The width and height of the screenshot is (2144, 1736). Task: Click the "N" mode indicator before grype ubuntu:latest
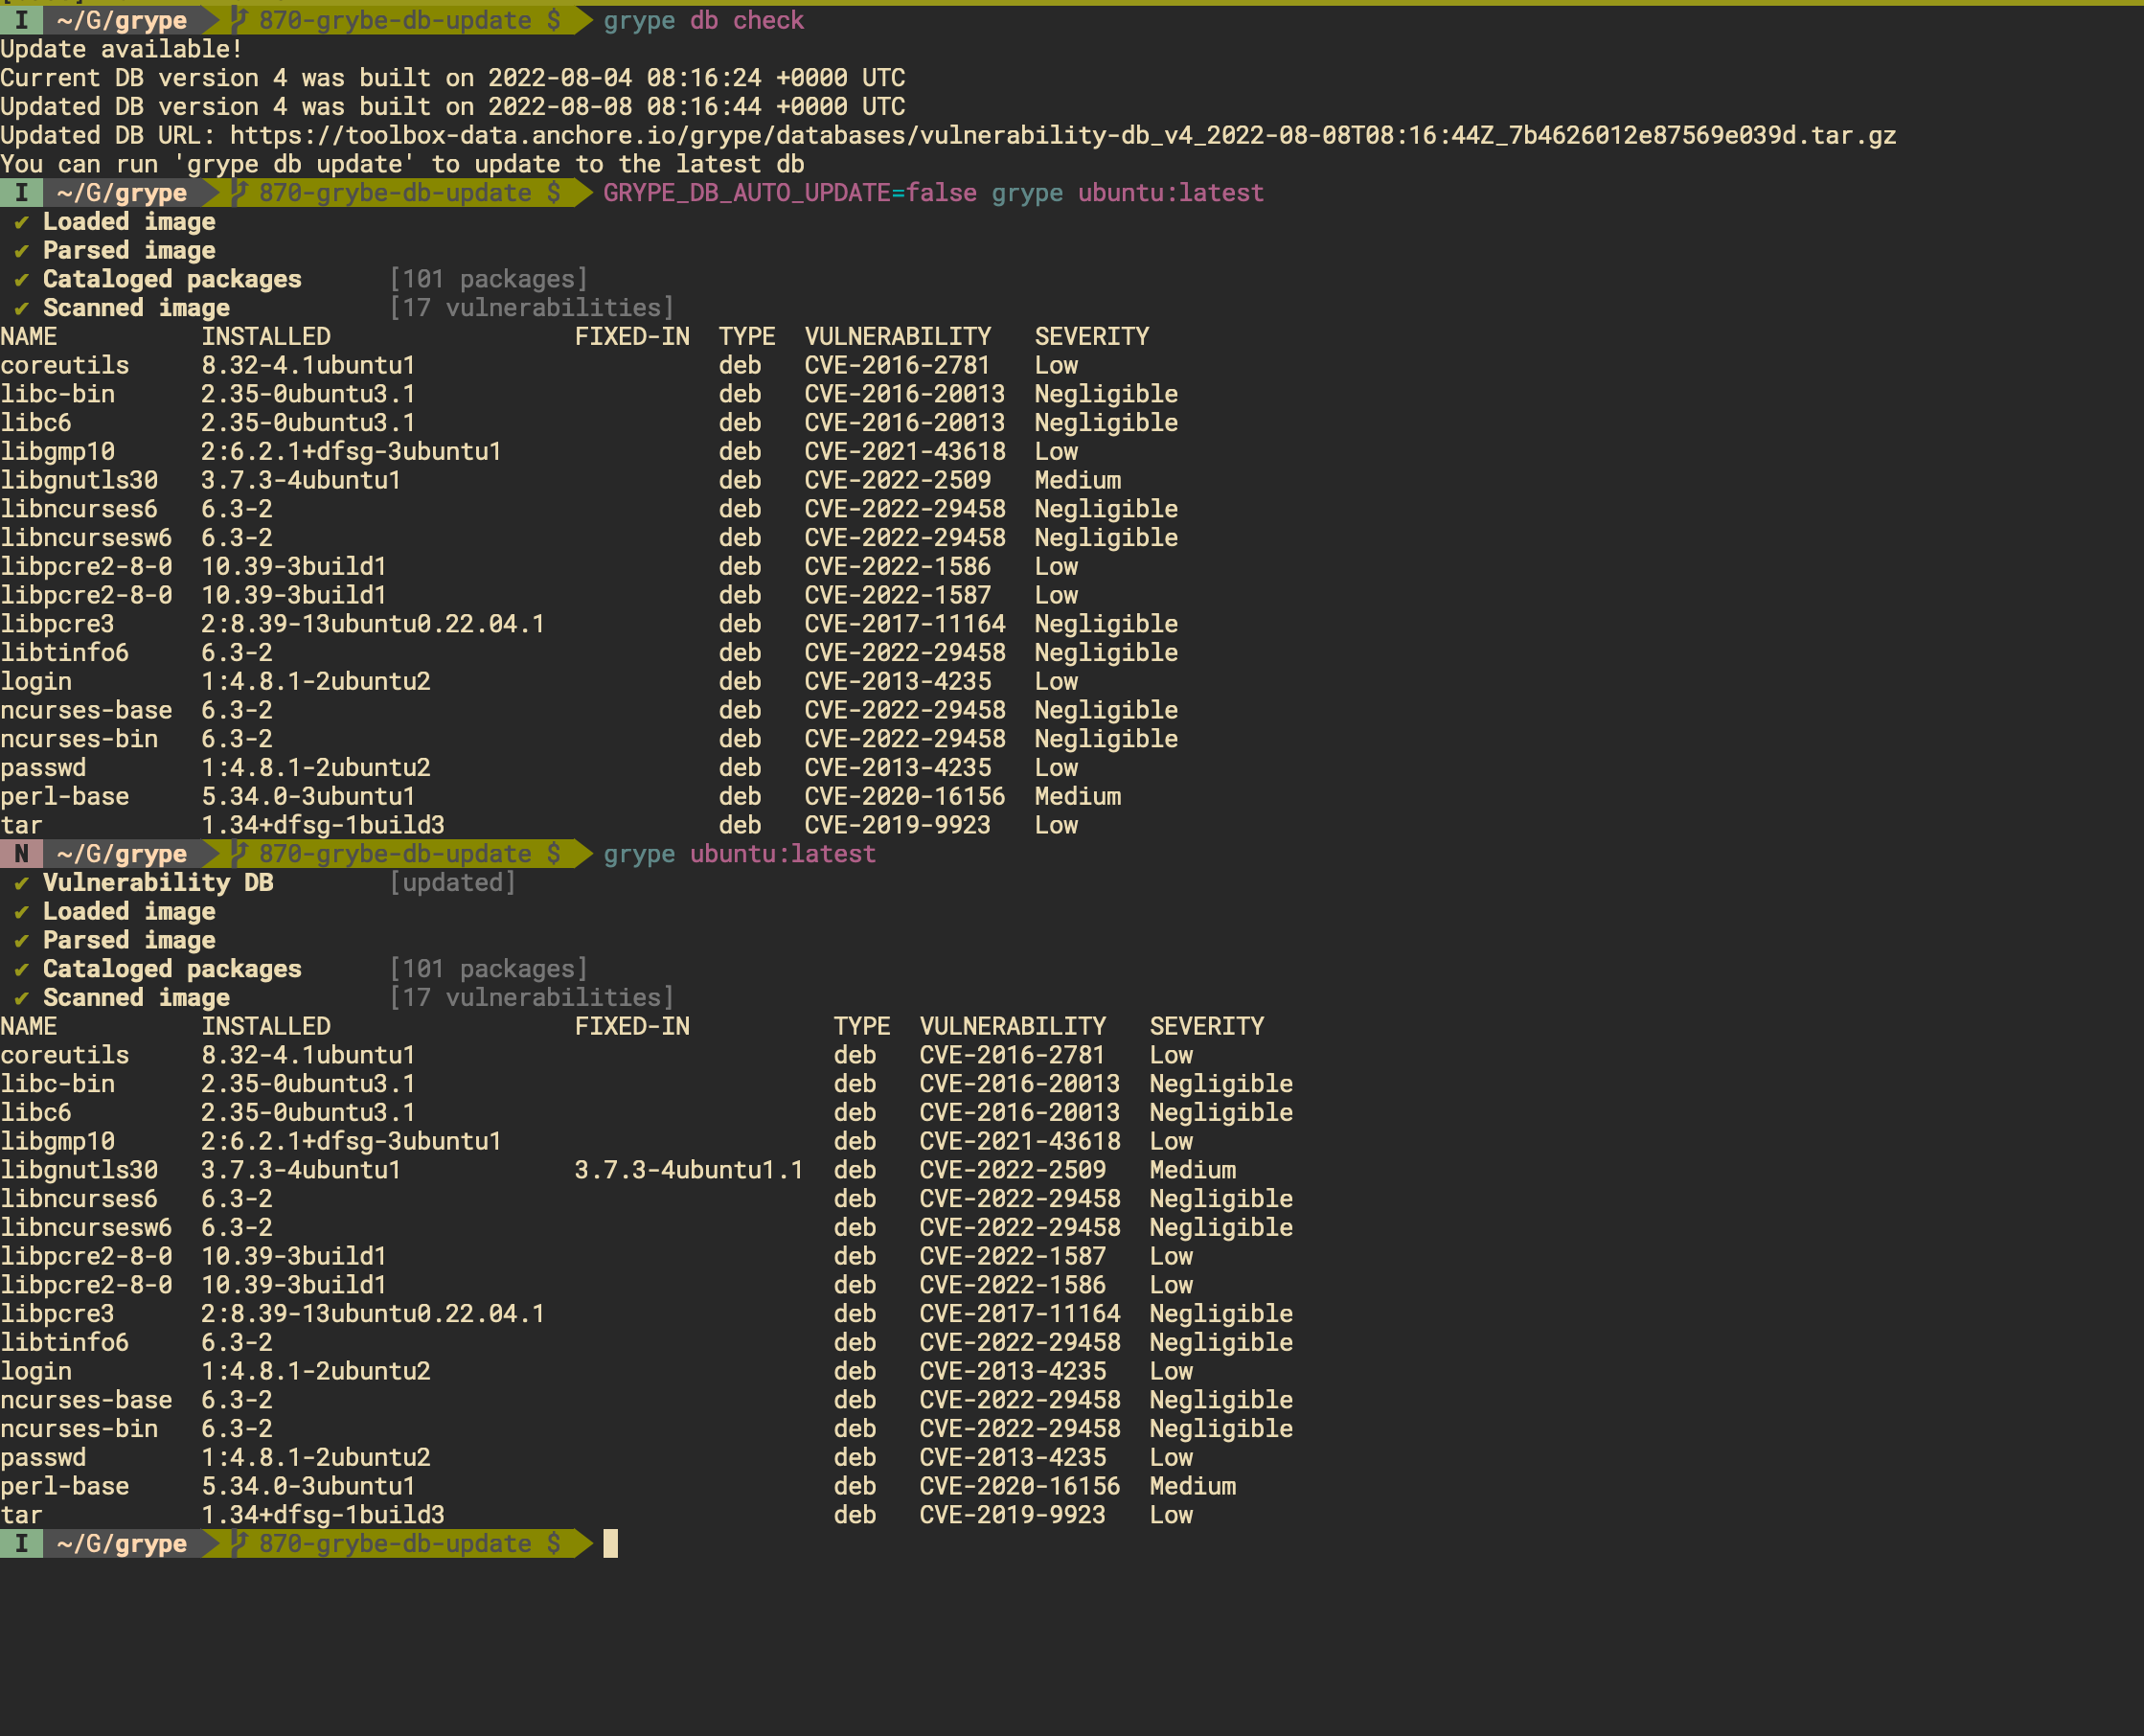pyautogui.click(x=21, y=853)
